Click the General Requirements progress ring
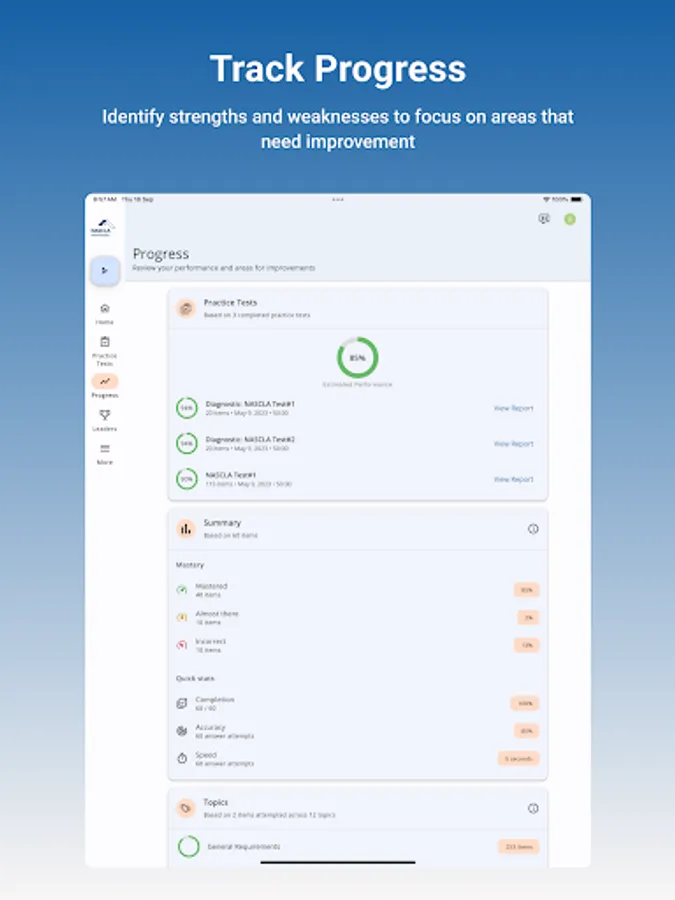The width and height of the screenshot is (675, 900). (x=188, y=847)
